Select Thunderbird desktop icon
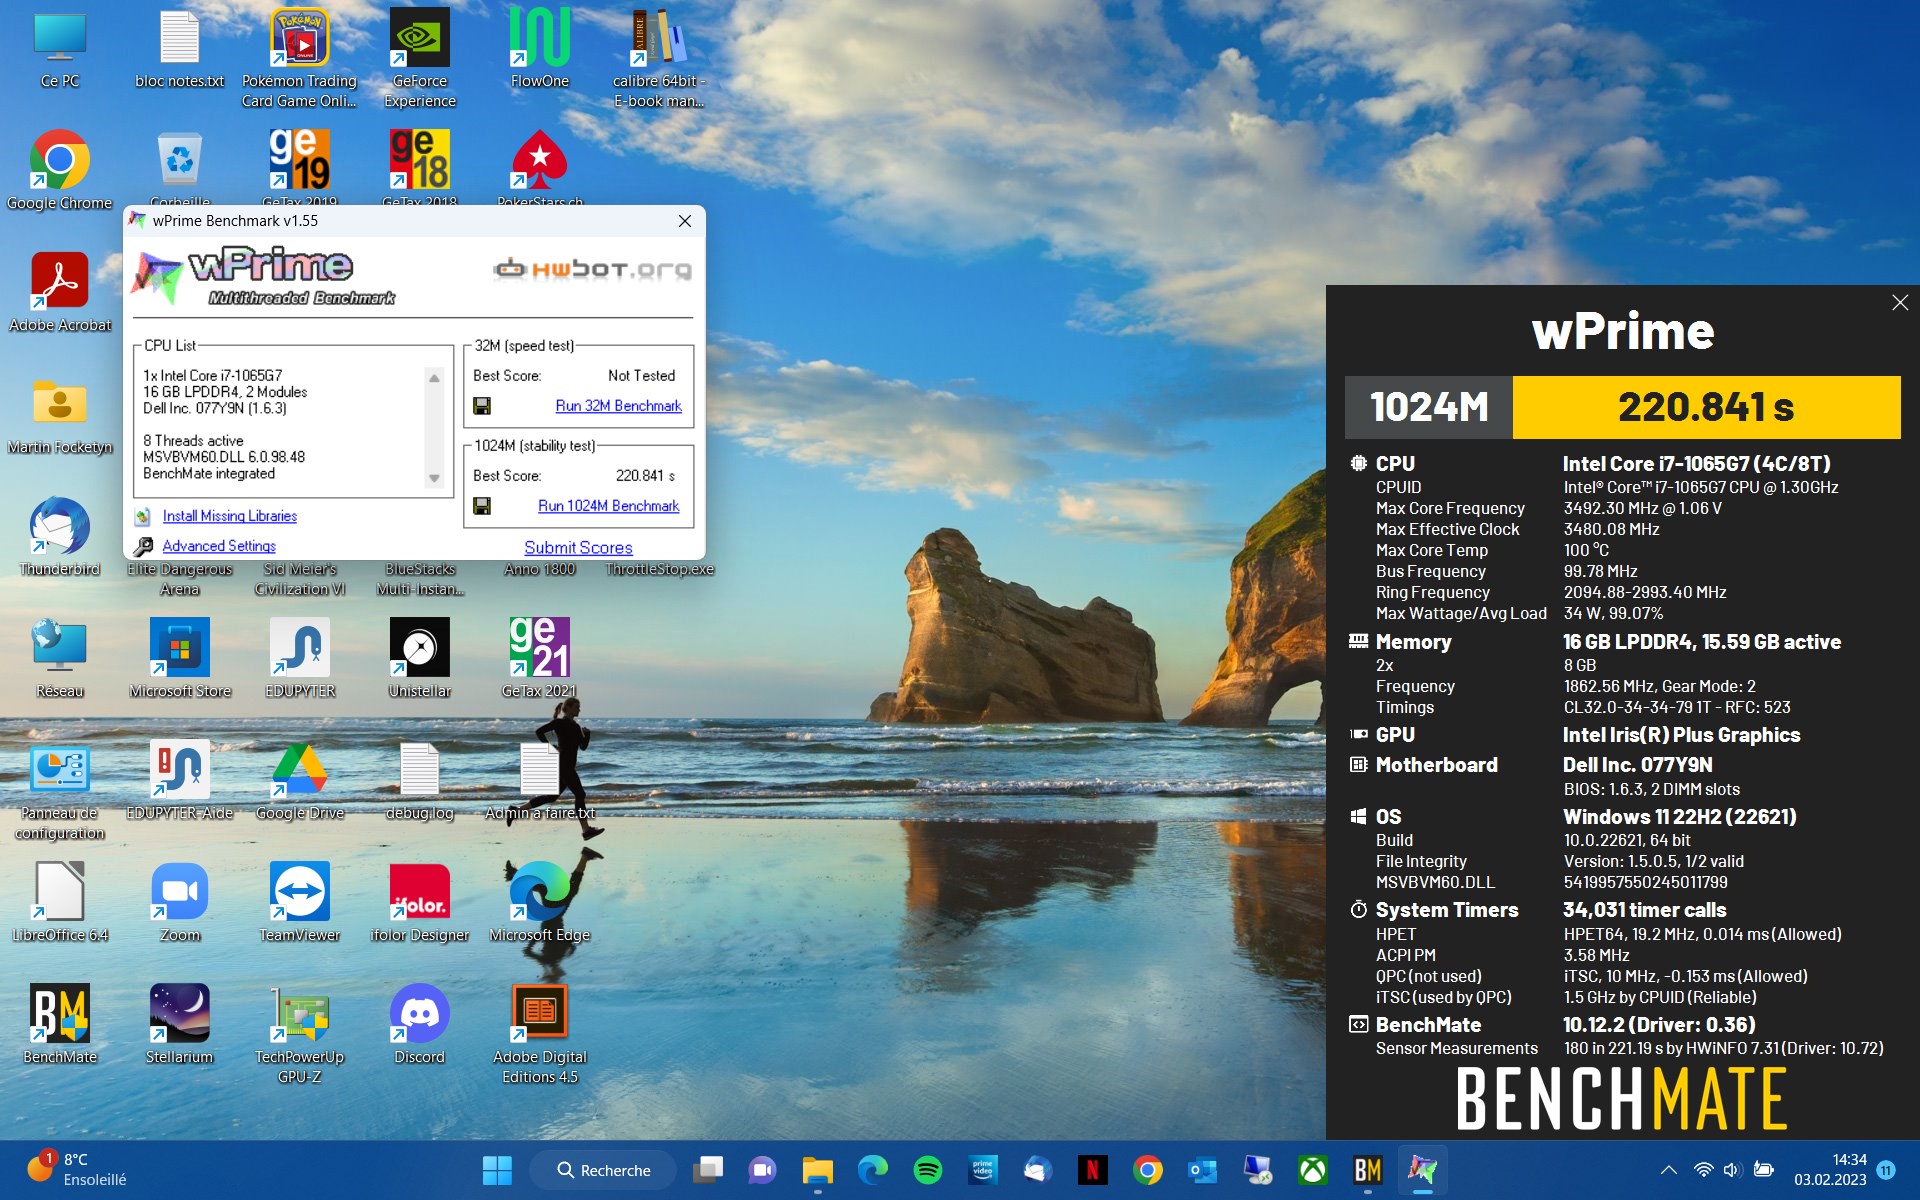 click(60, 536)
